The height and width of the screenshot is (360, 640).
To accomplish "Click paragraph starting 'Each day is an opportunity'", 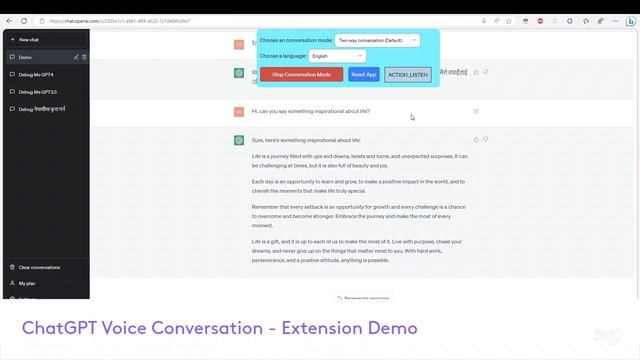I will [x=358, y=186].
